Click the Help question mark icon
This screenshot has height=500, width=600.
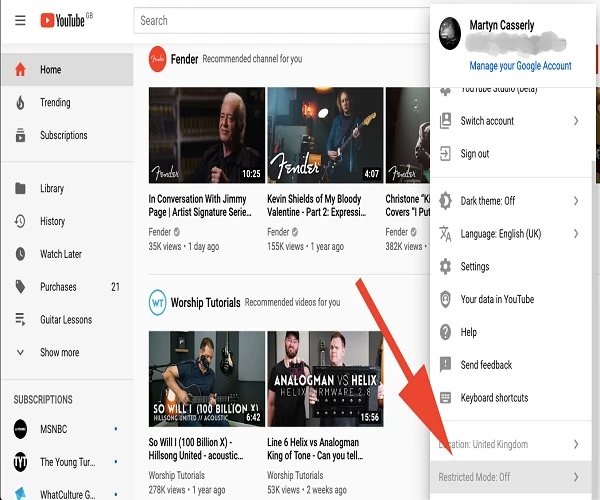(445, 332)
